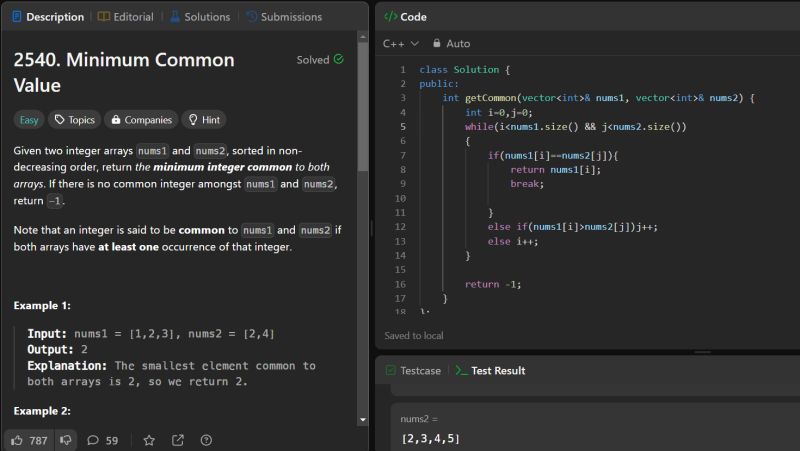Reveal the Hint
This screenshot has width=800, height=451.
204,120
